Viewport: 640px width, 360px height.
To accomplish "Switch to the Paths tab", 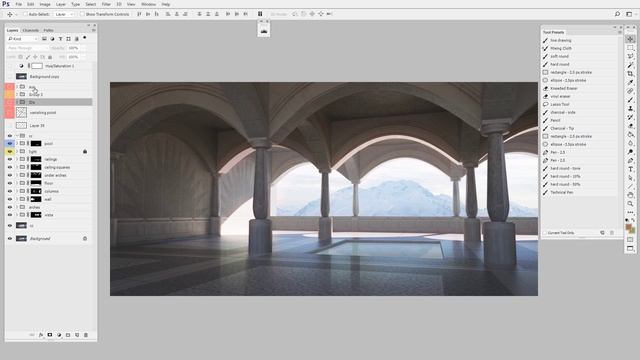I will point(48,30).
